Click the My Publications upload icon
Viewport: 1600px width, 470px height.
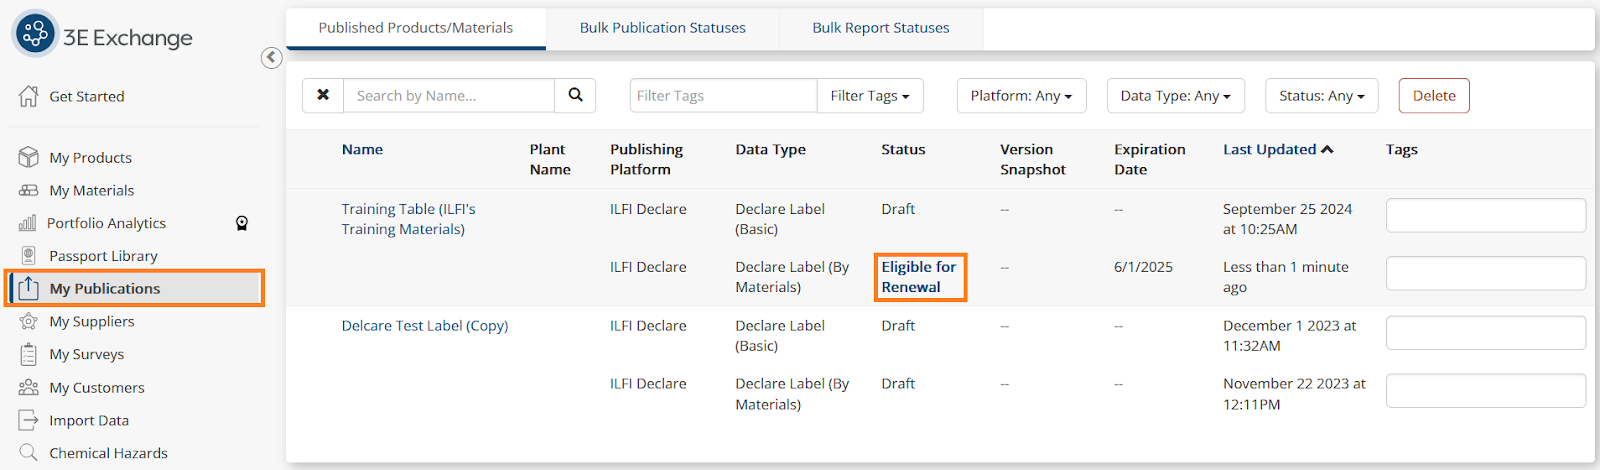tap(29, 288)
